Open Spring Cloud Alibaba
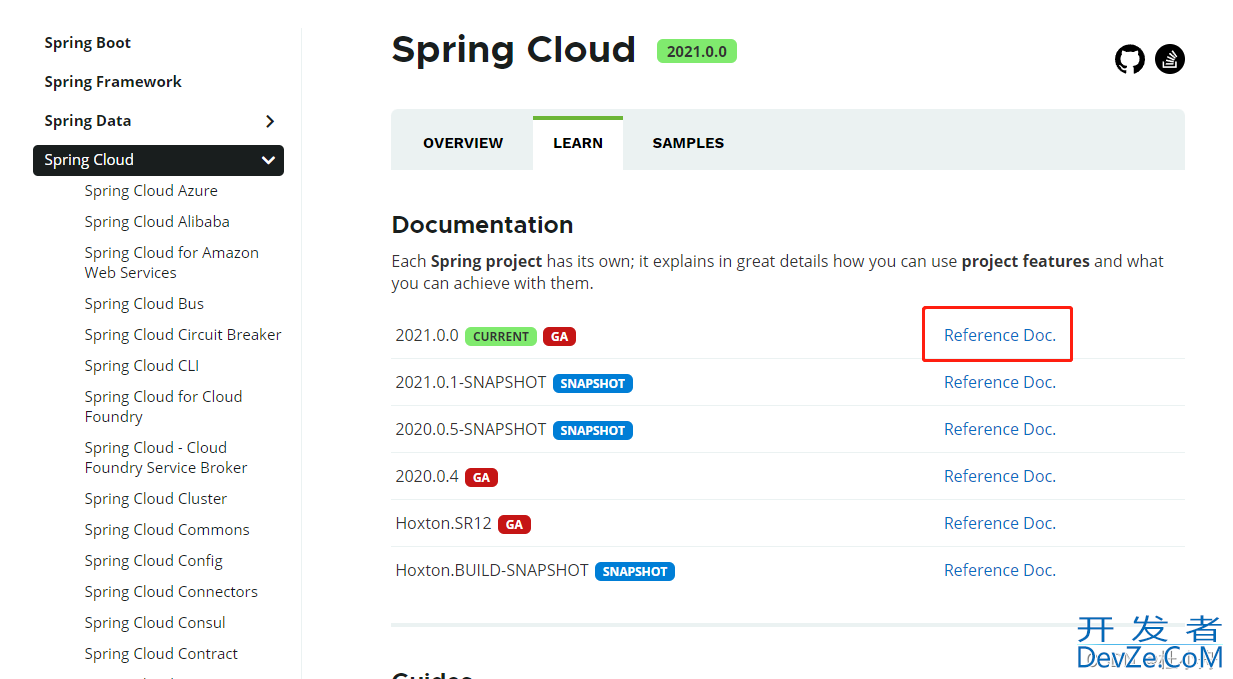Image resolution: width=1233 pixels, height=679 pixels. pos(157,222)
